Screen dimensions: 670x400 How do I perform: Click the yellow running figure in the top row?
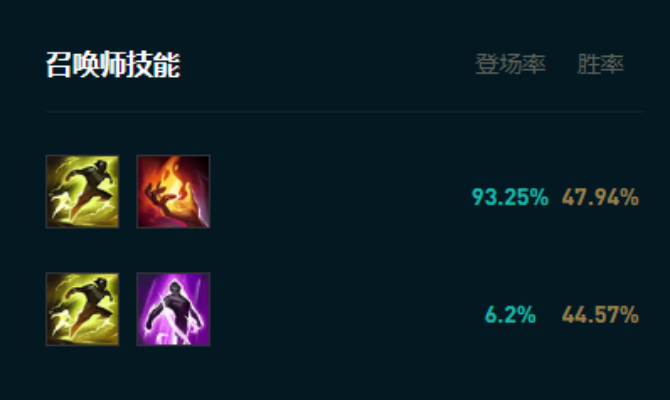[82, 191]
